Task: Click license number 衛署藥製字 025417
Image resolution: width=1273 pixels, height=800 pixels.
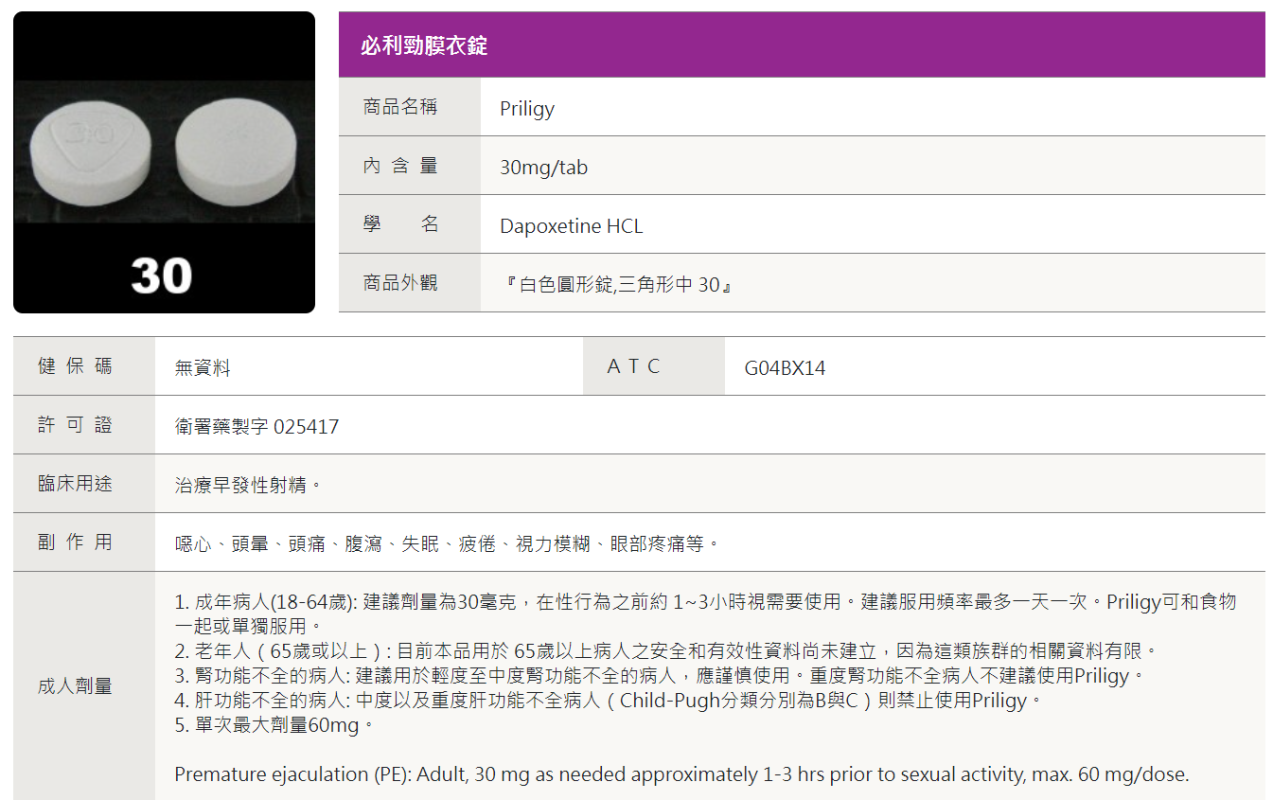Action: [257, 427]
